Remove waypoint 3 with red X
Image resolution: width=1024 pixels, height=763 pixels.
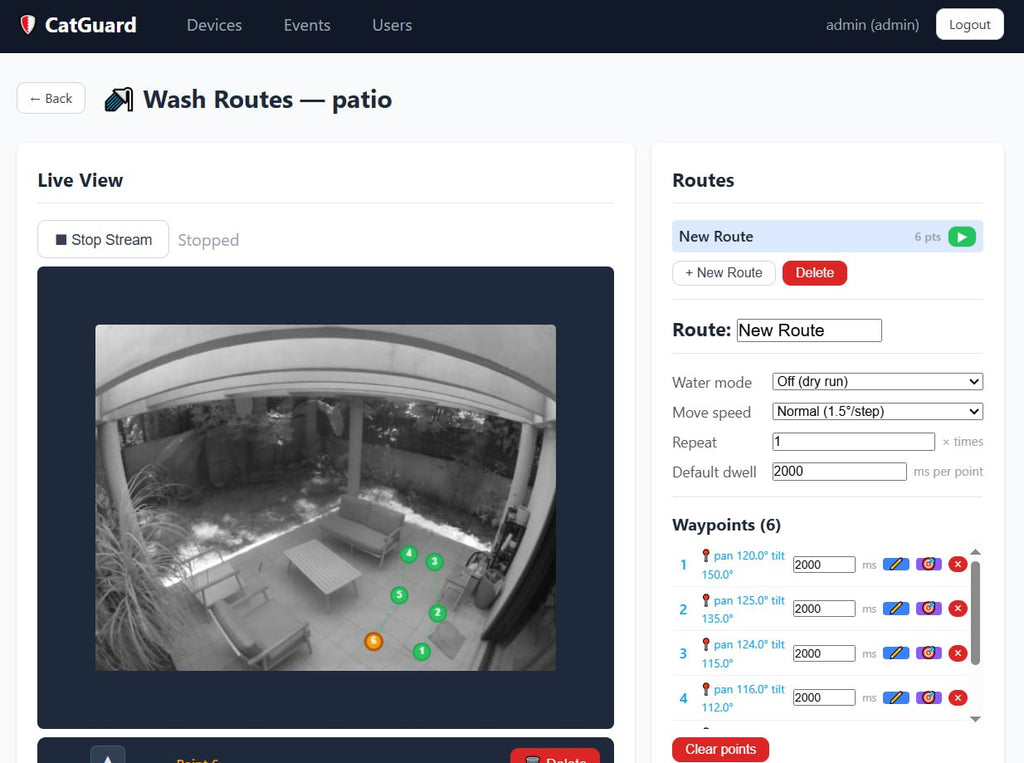[x=958, y=653]
